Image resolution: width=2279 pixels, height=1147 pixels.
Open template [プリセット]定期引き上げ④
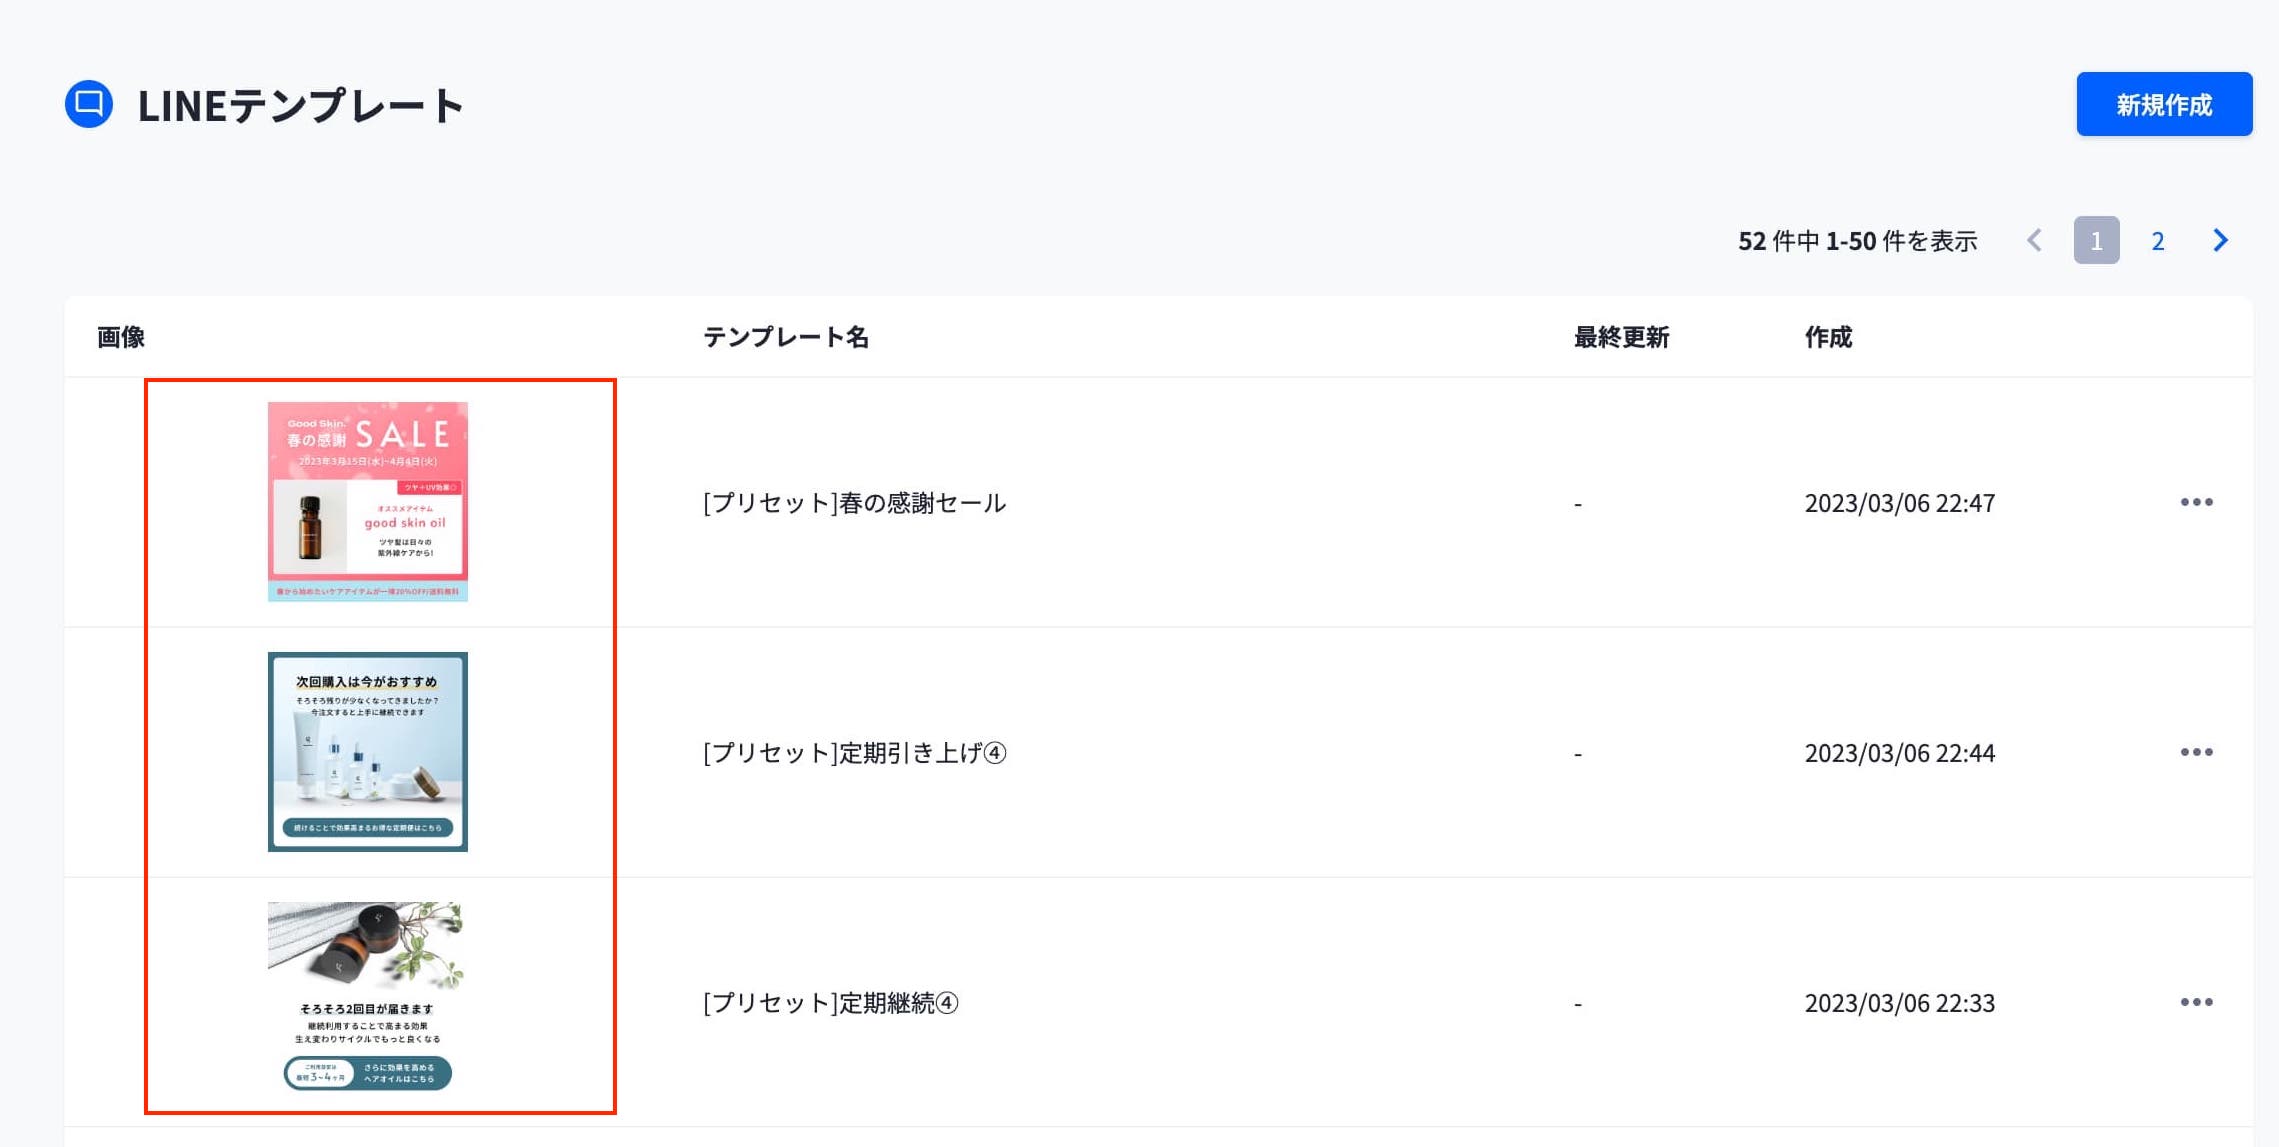(x=854, y=753)
